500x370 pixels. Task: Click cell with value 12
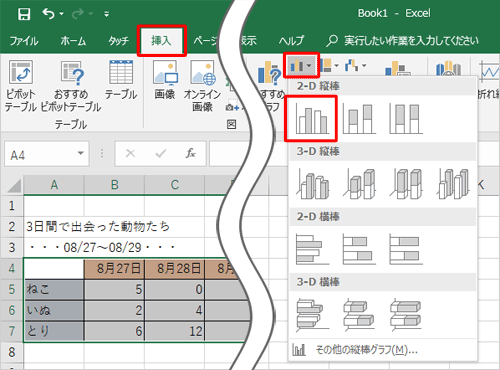[x=175, y=331]
